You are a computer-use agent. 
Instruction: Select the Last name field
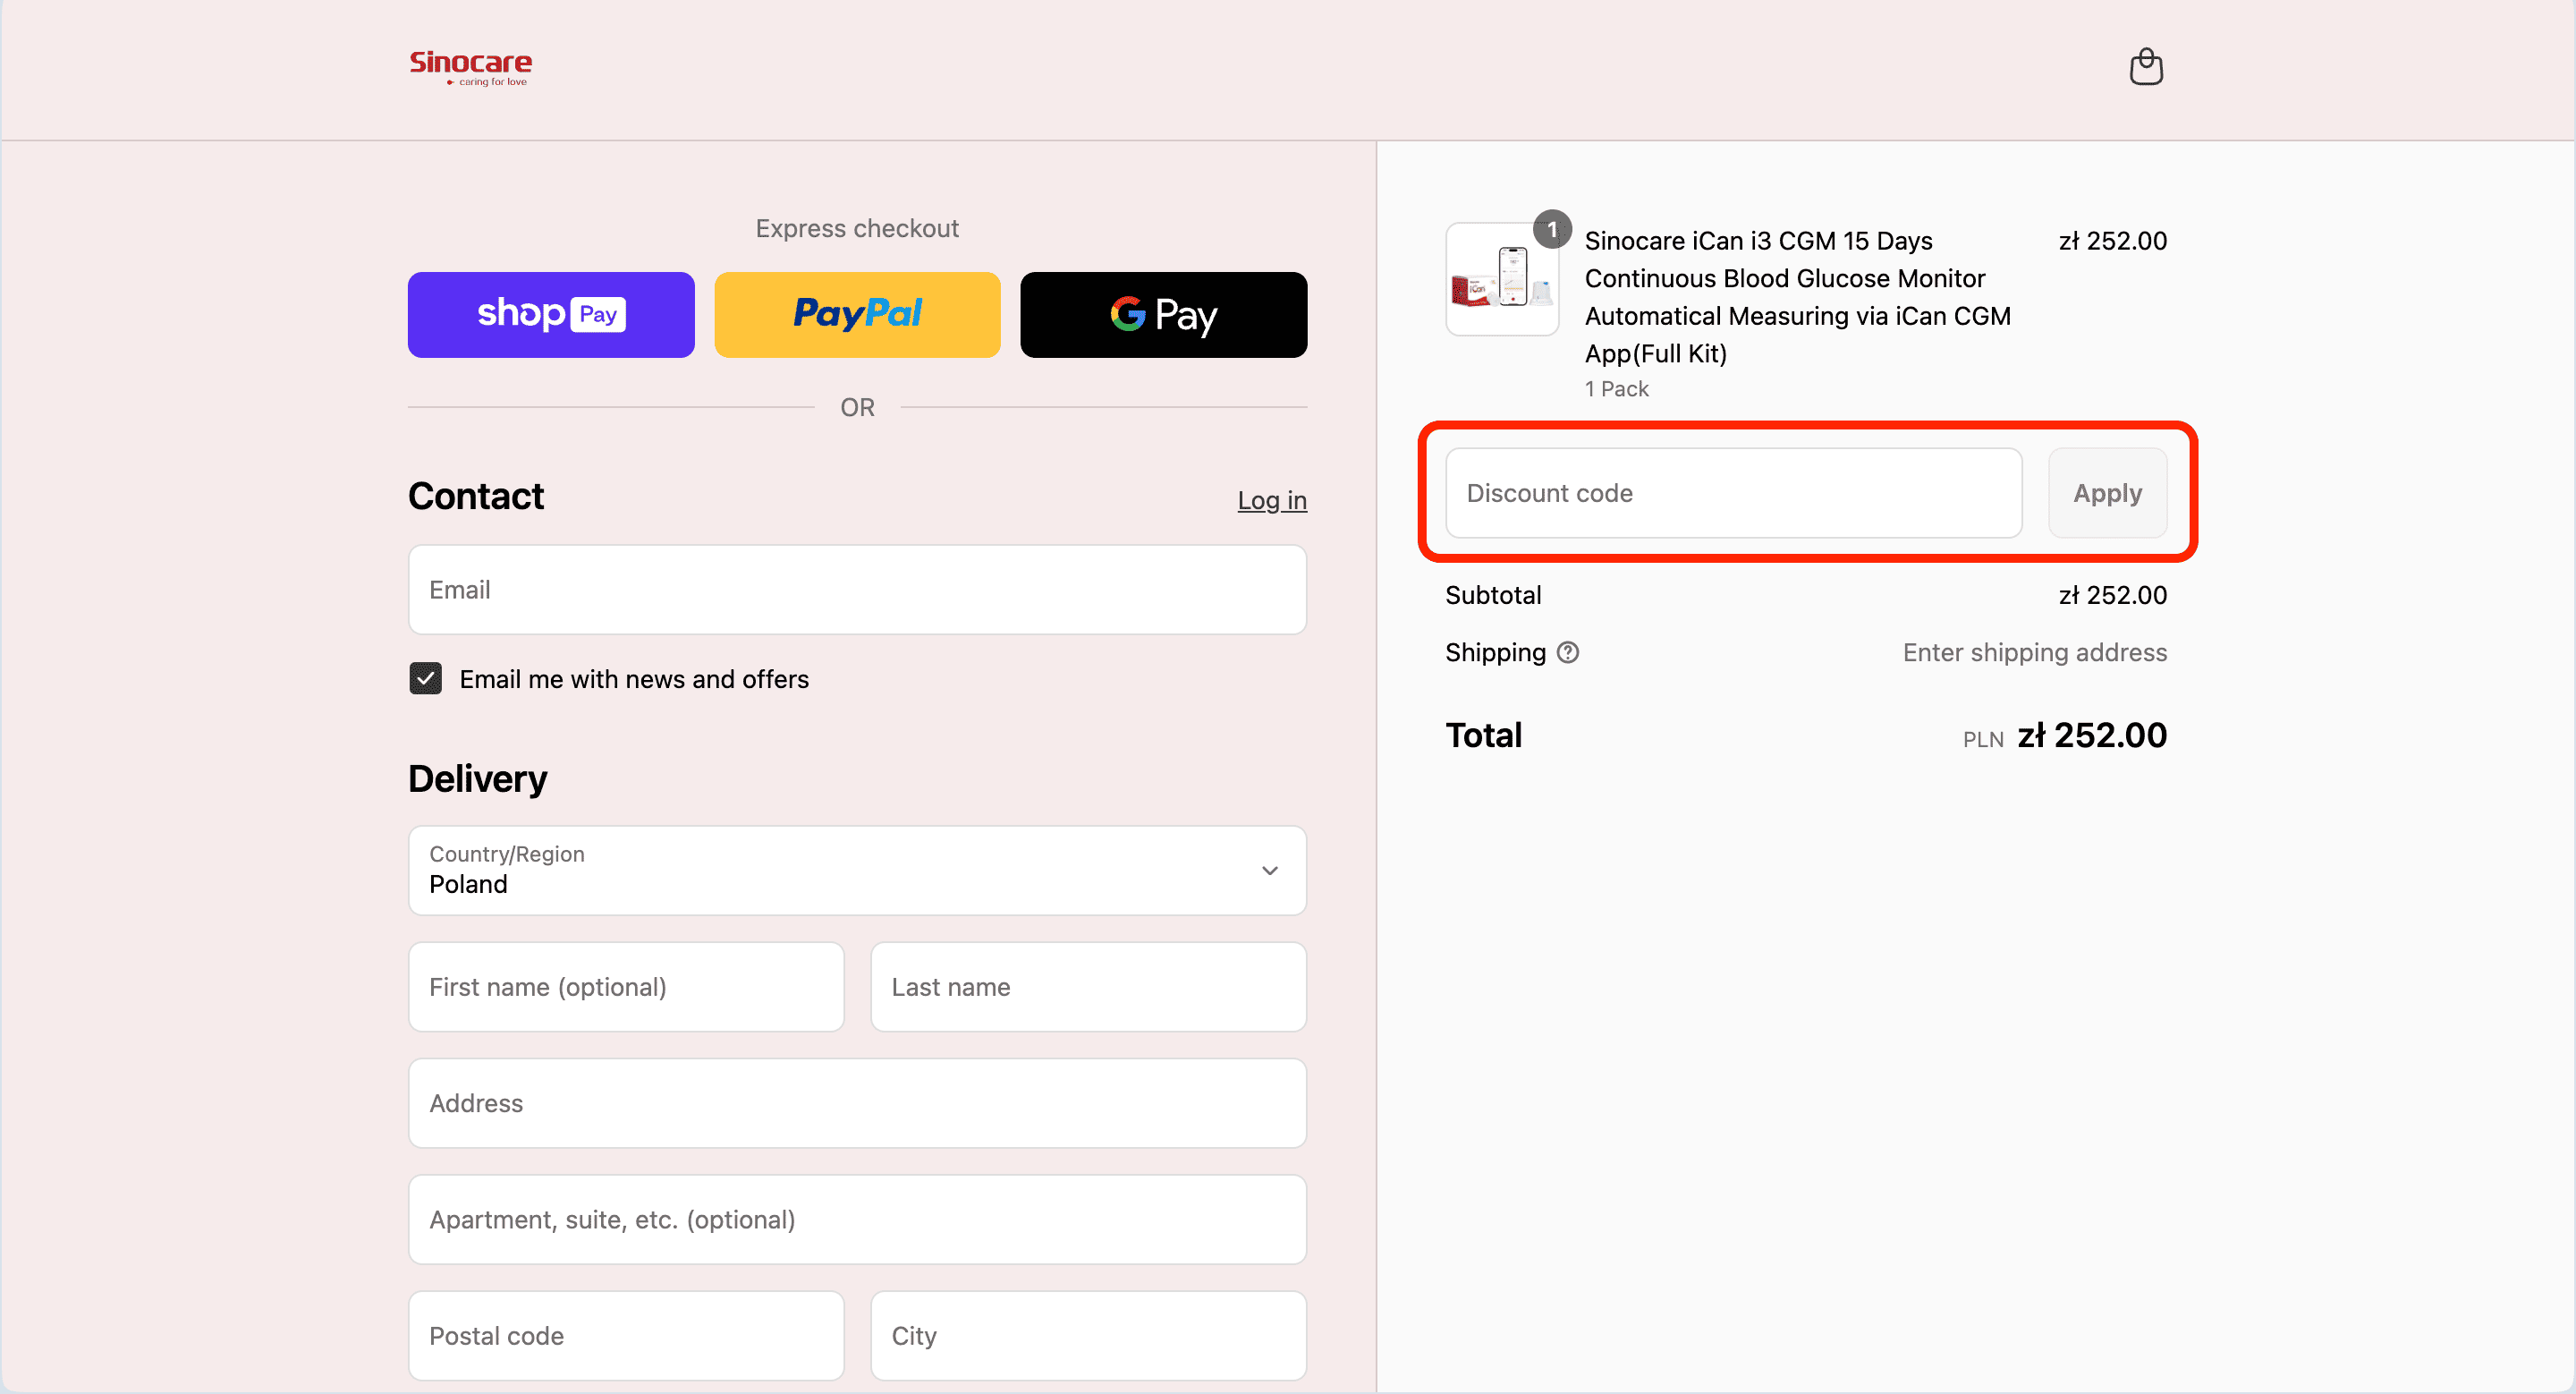(x=1088, y=987)
